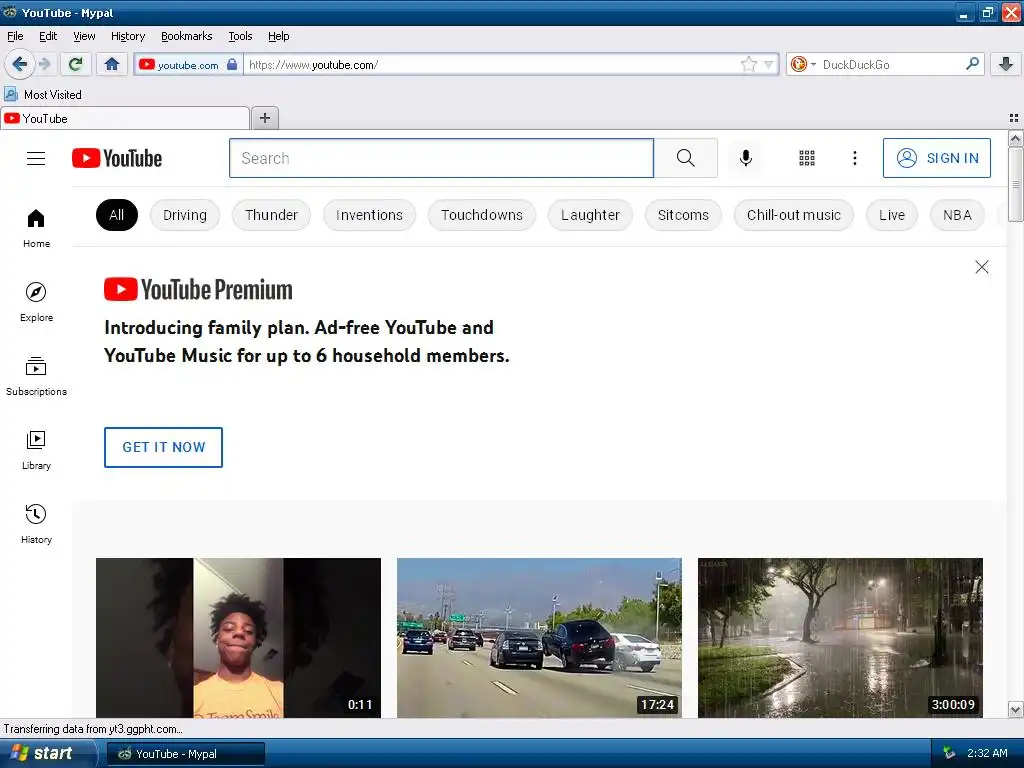Image resolution: width=1024 pixels, height=768 pixels.
Task: Open the Tools menu
Action: point(240,36)
